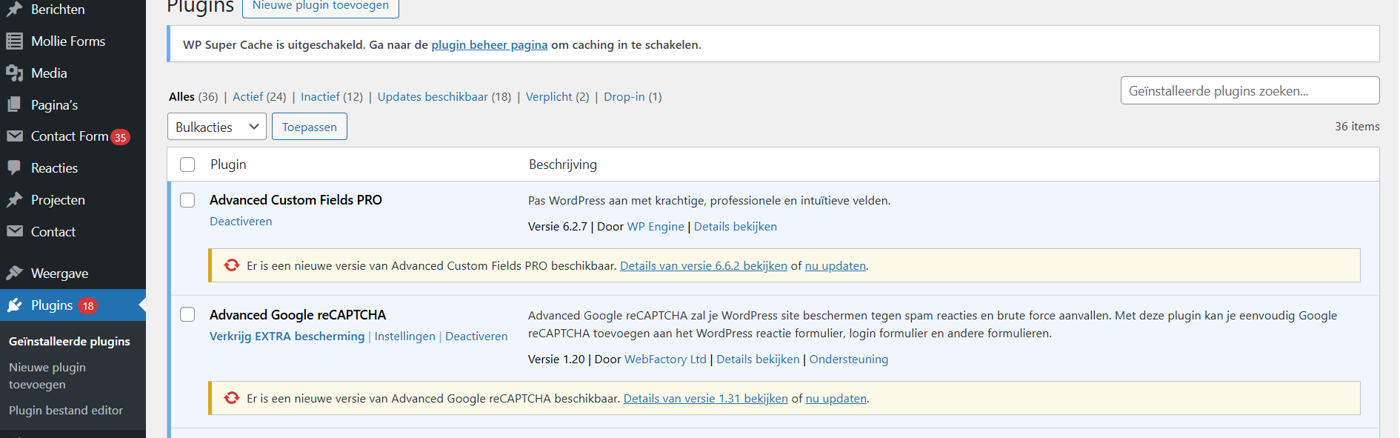Click the Beschrijving column header

pyautogui.click(x=563, y=164)
